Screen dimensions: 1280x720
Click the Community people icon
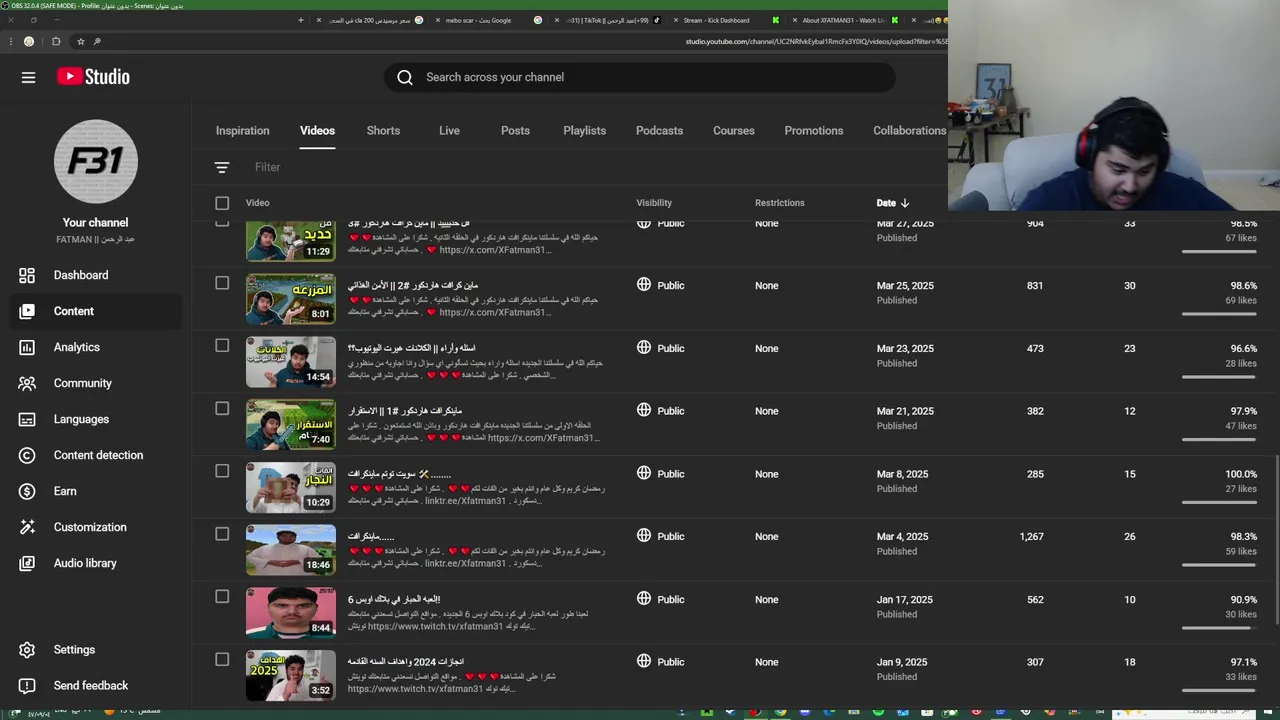point(27,383)
